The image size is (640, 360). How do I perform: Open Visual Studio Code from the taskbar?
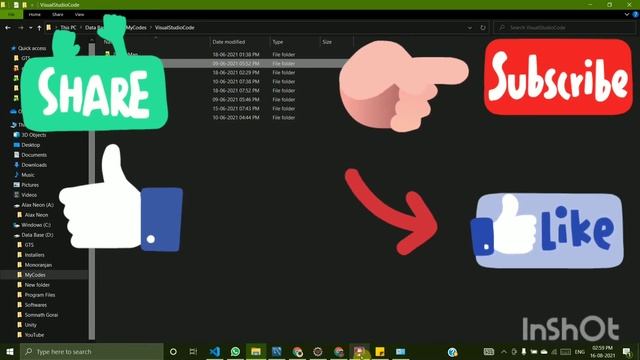click(215, 351)
